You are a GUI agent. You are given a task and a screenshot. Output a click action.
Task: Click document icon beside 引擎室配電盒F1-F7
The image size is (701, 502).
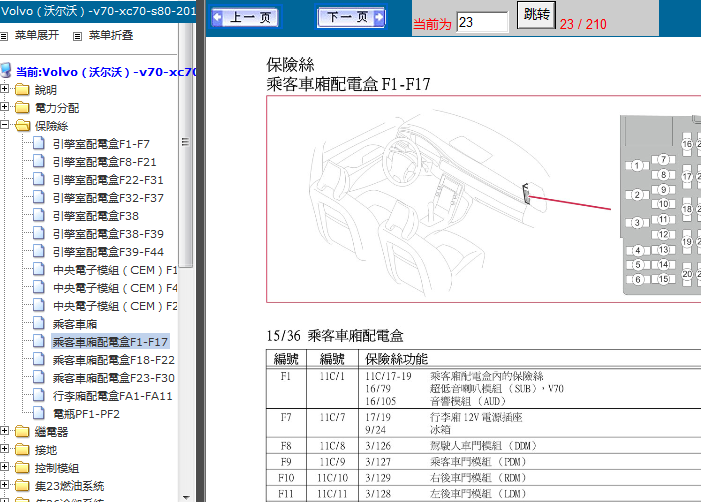pos(39,143)
